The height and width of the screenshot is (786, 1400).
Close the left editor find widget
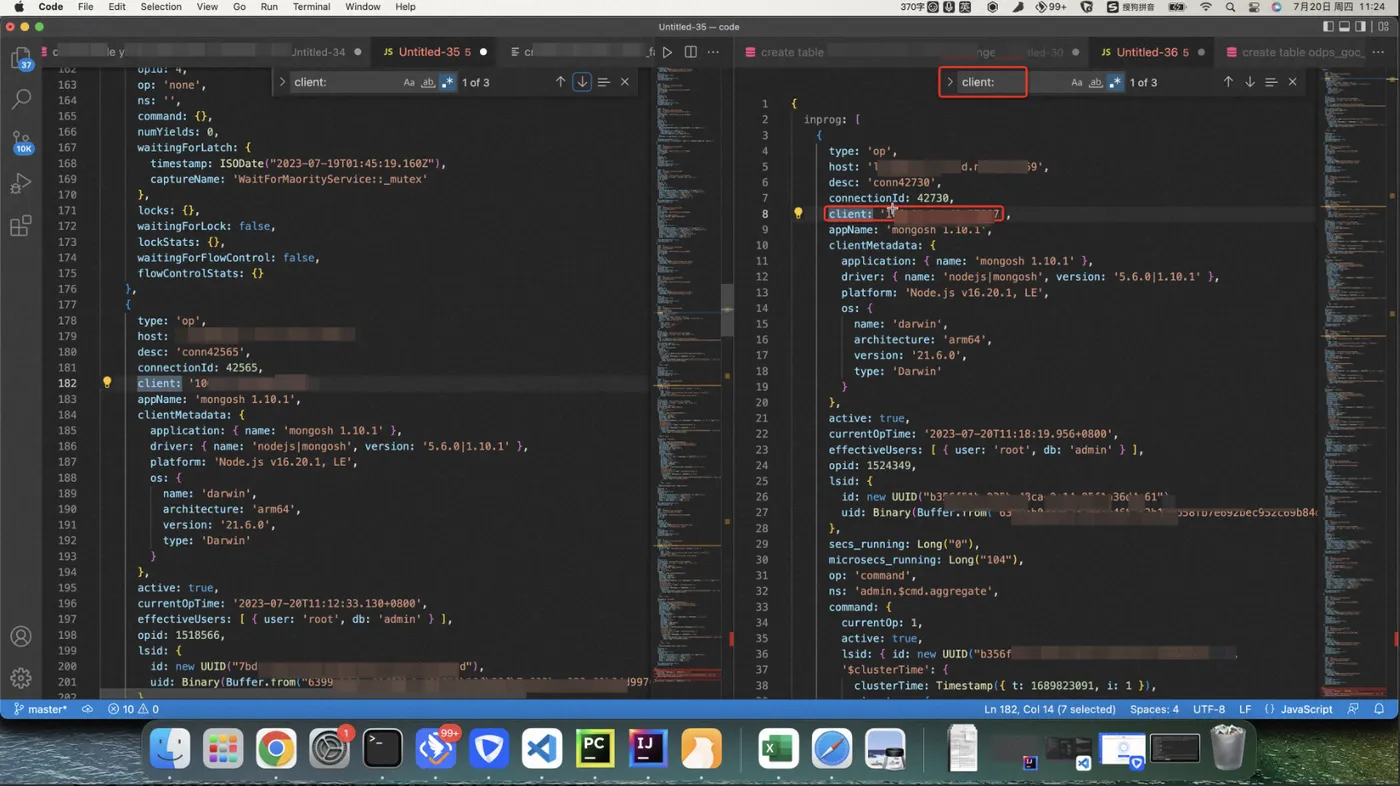click(625, 82)
